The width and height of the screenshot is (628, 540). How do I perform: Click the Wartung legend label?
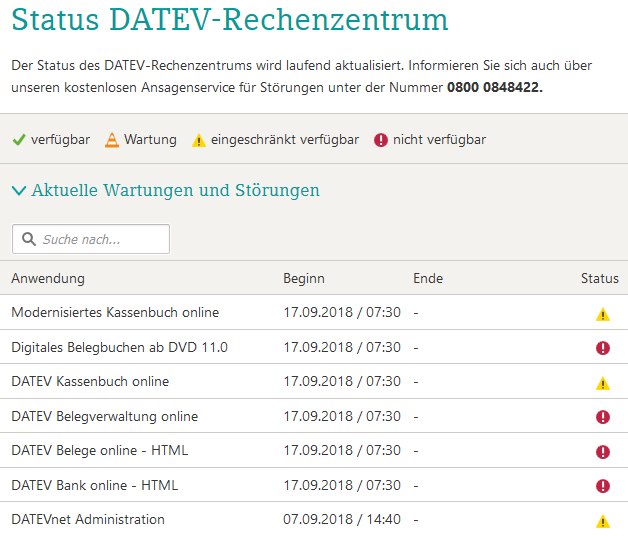pyautogui.click(x=150, y=140)
